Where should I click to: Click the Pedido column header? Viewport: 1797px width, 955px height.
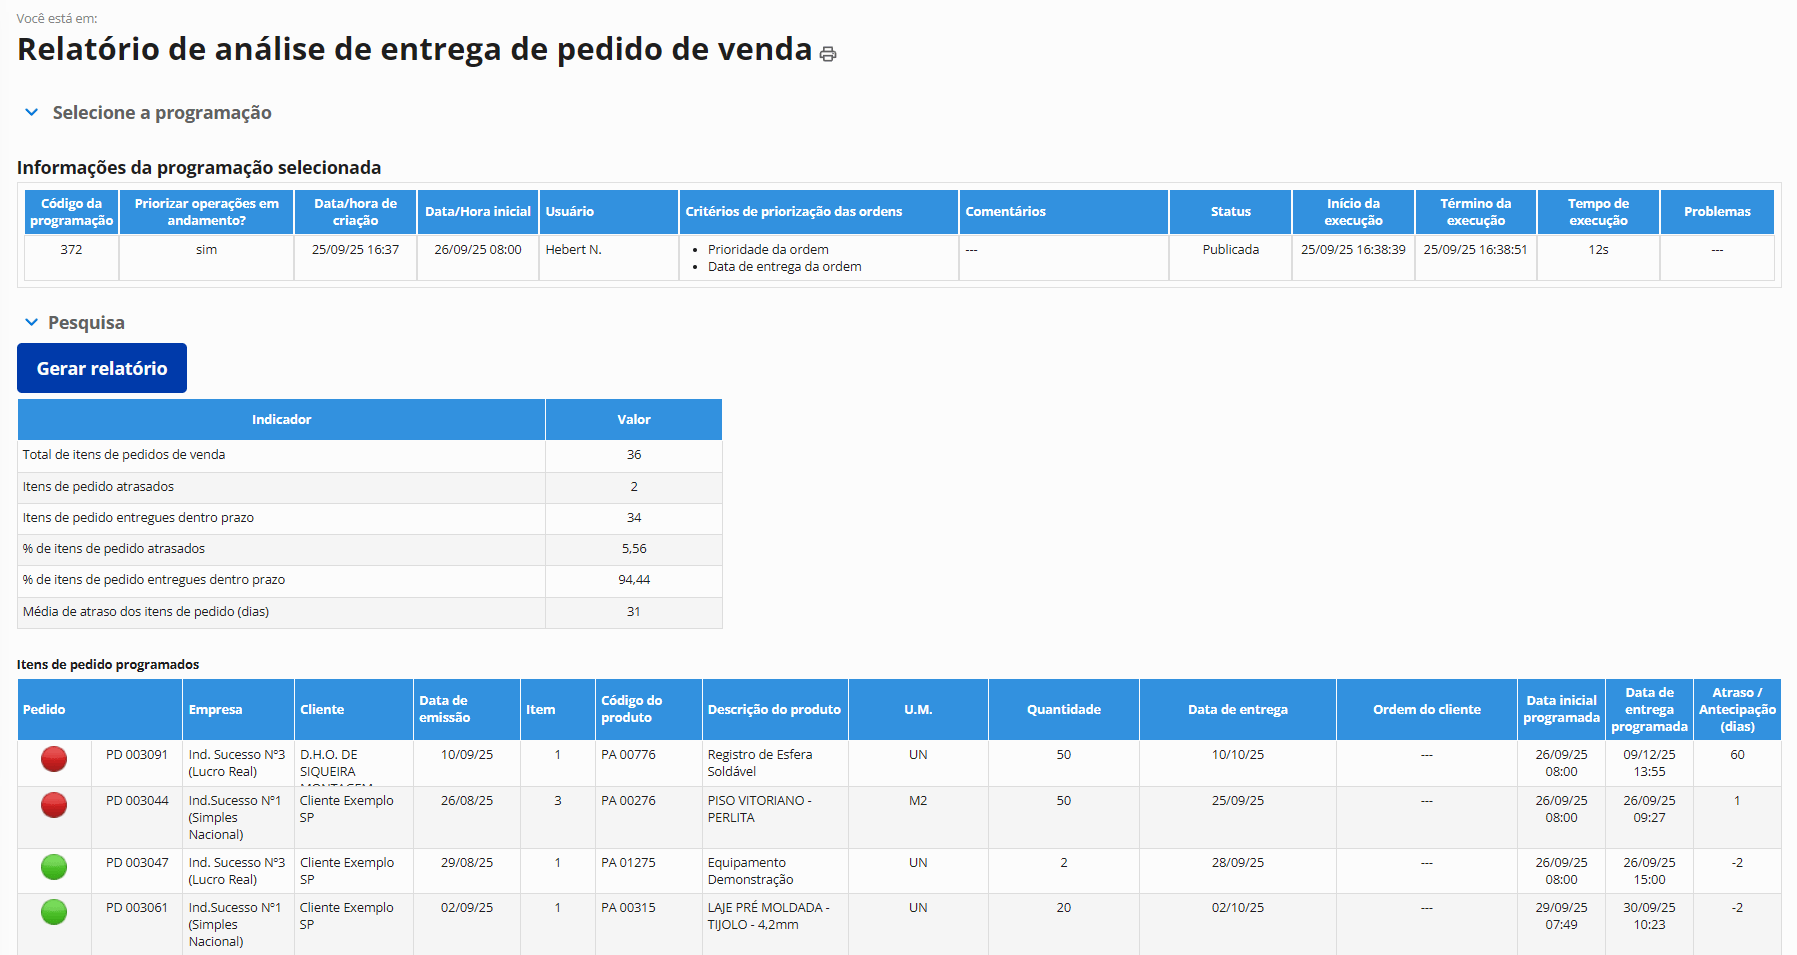tap(44, 710)
